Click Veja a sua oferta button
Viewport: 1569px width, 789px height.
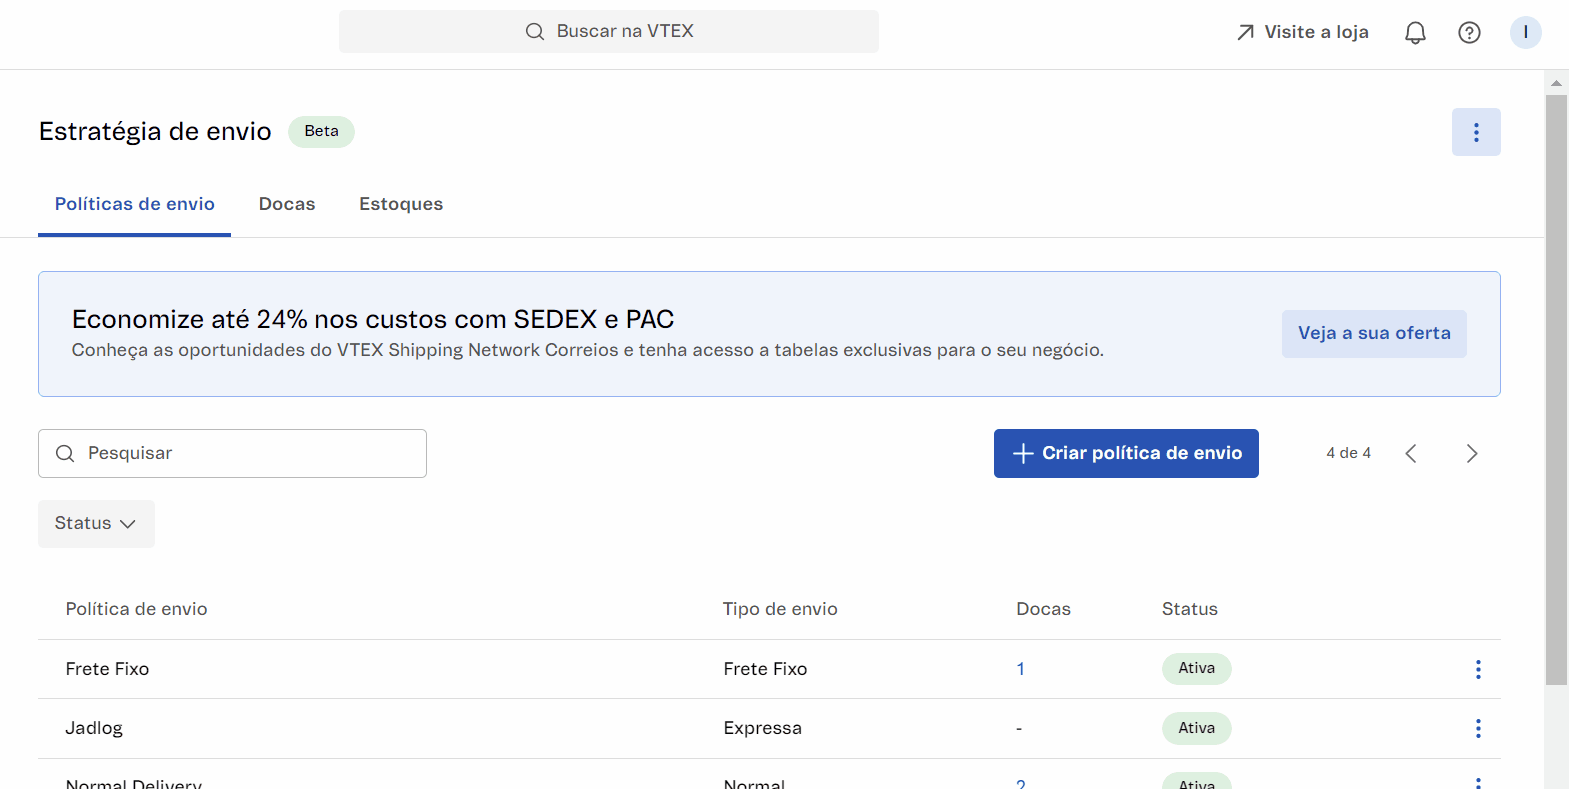[x=1374, y=334]
